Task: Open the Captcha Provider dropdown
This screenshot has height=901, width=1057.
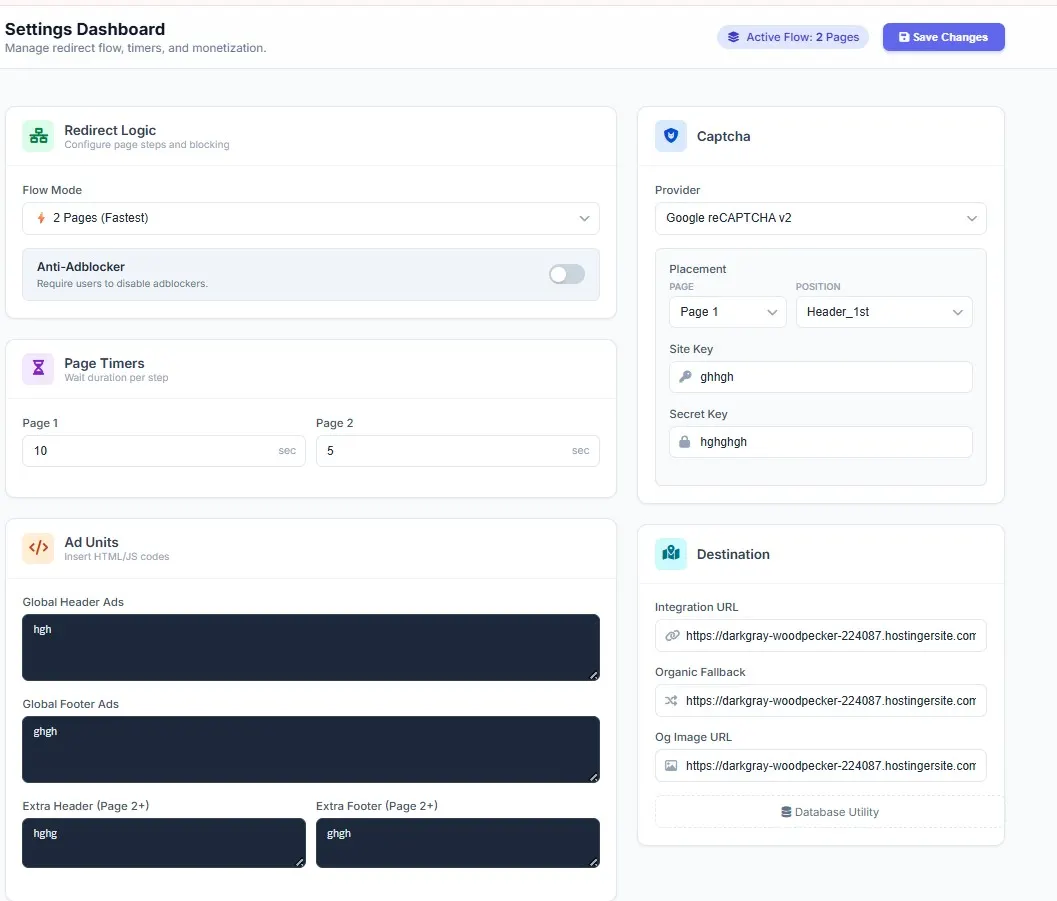Action: click(x=820, y=218)
